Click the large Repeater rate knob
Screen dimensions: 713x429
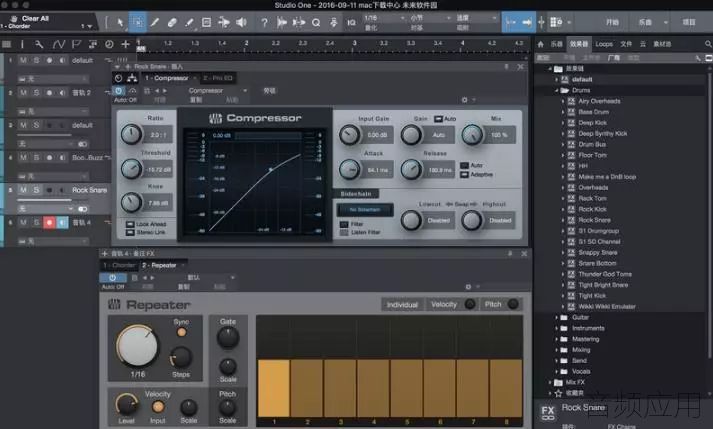(x=137, y=346)
